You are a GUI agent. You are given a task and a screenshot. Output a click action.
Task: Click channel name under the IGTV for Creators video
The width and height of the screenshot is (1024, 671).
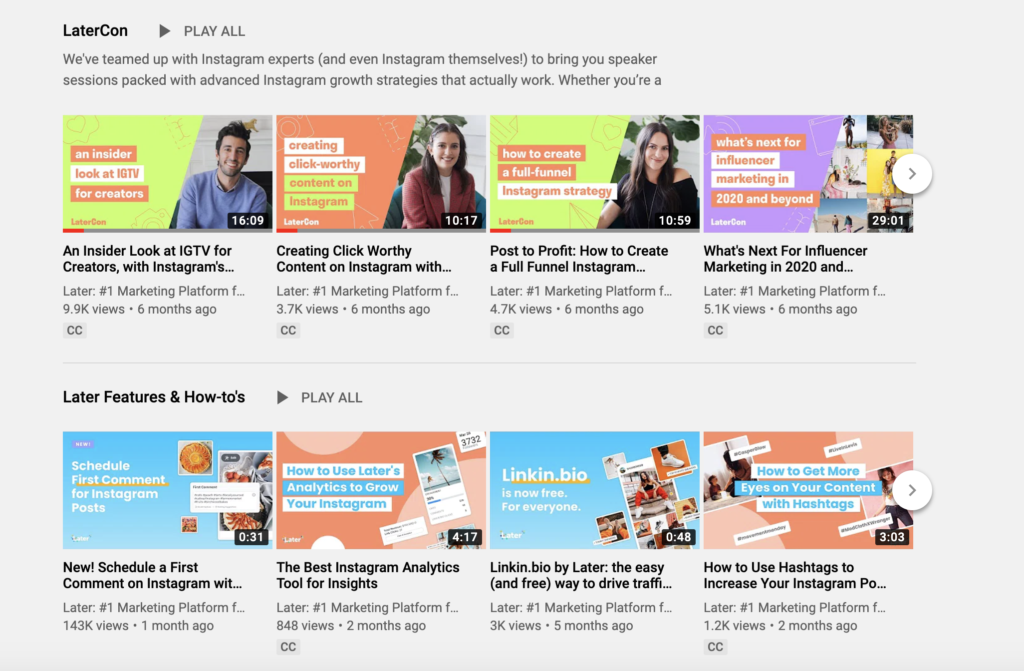[x=154, y=291]
